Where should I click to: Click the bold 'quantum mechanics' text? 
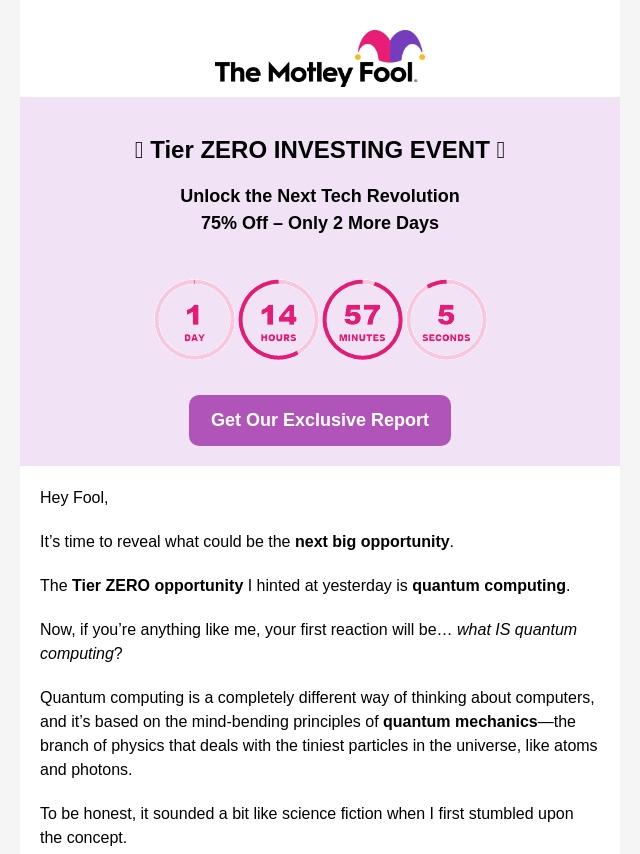tap(460, 721)
